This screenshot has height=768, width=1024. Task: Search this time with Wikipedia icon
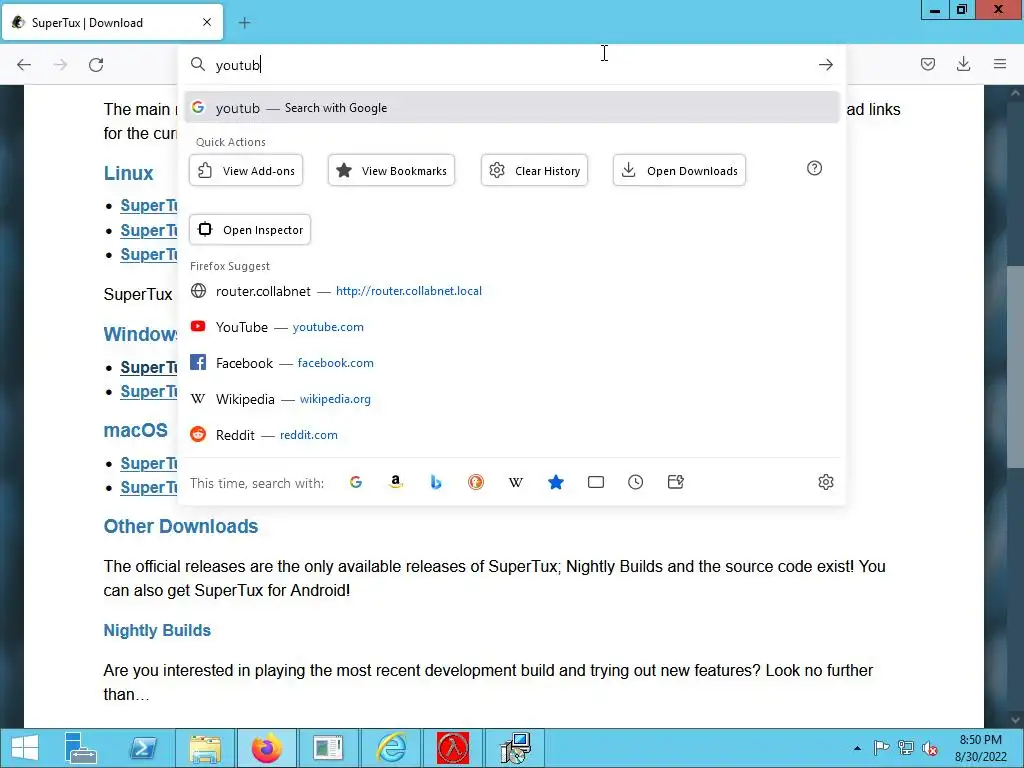tap(516, 482)
